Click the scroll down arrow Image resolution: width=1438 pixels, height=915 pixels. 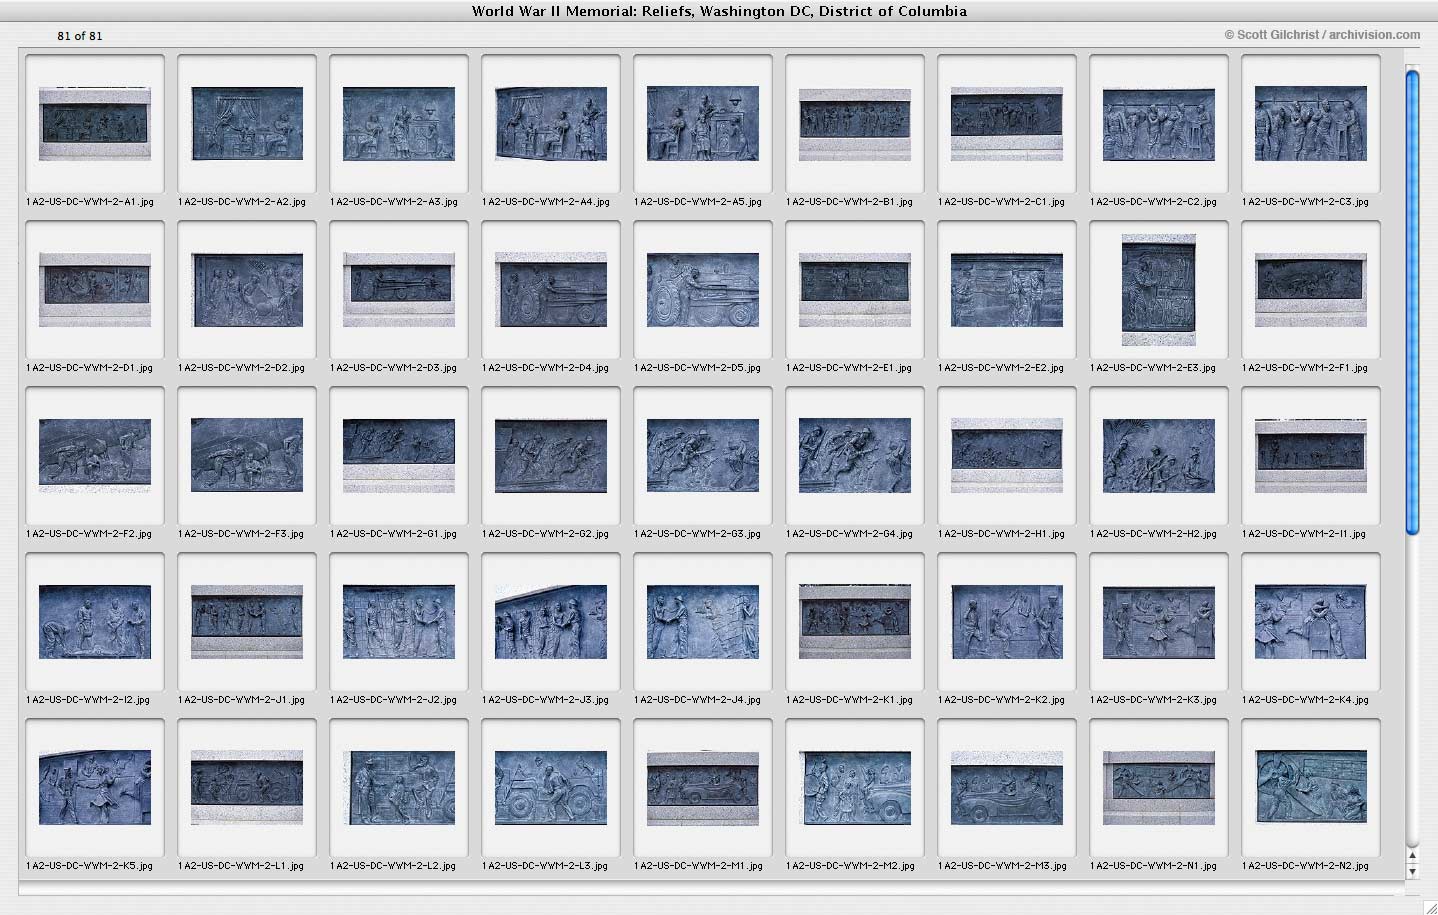tap(1412, 871)
